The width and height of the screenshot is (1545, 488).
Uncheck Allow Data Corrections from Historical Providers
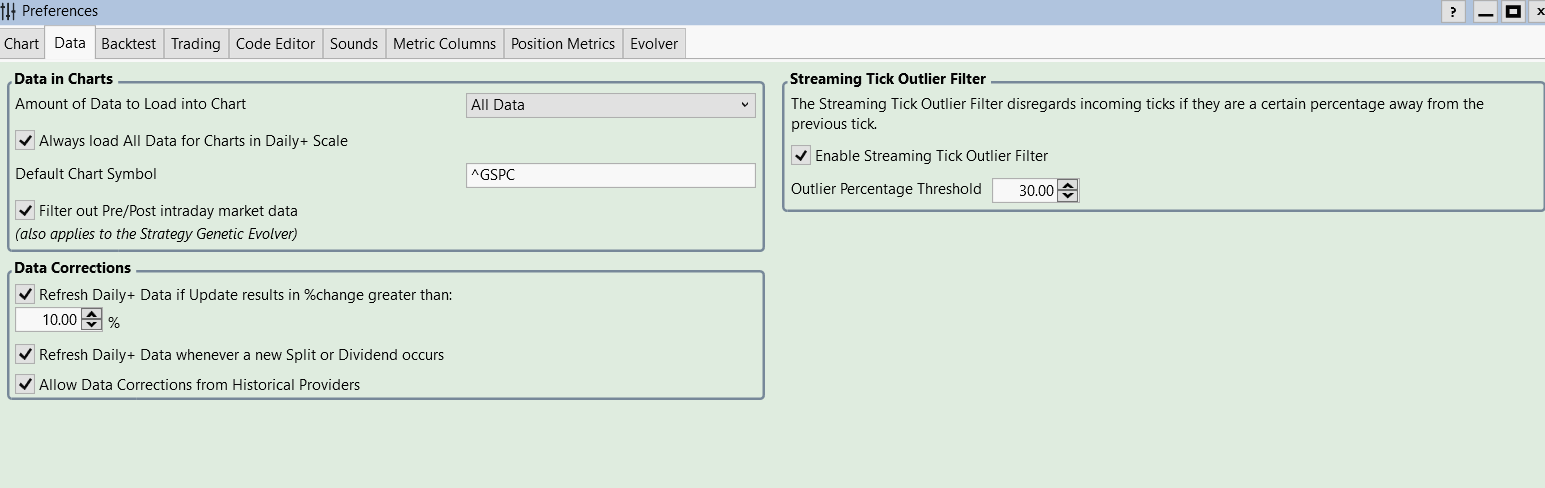(25, 384)
